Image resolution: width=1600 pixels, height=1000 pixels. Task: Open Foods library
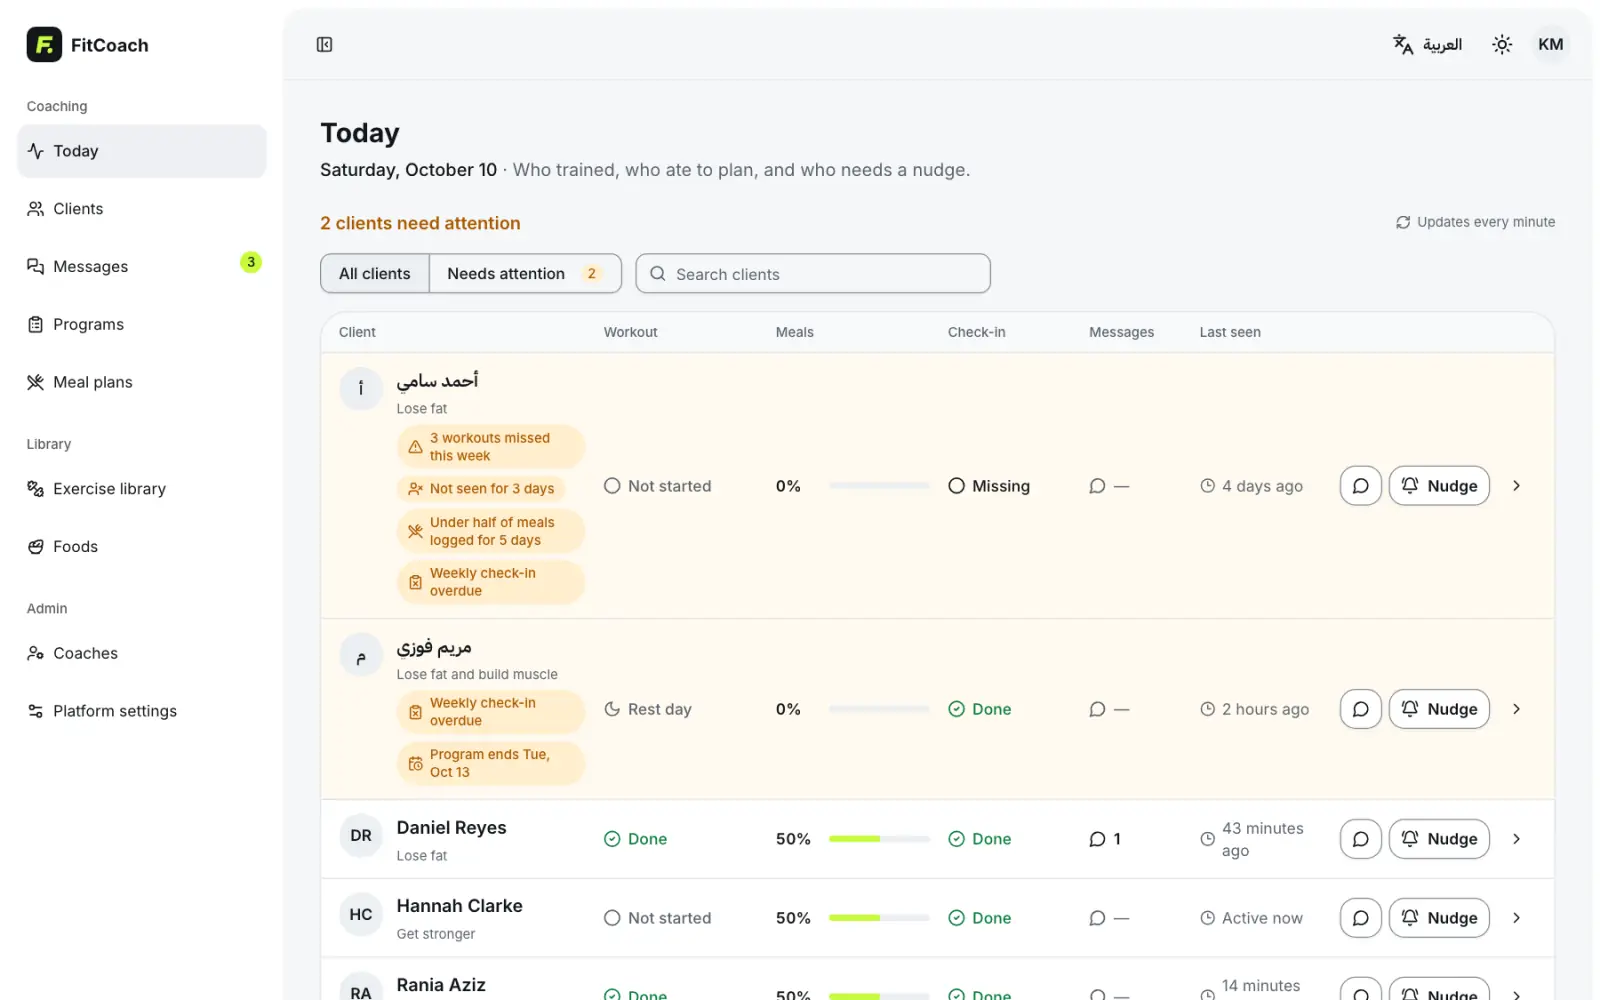click(142, 547)
